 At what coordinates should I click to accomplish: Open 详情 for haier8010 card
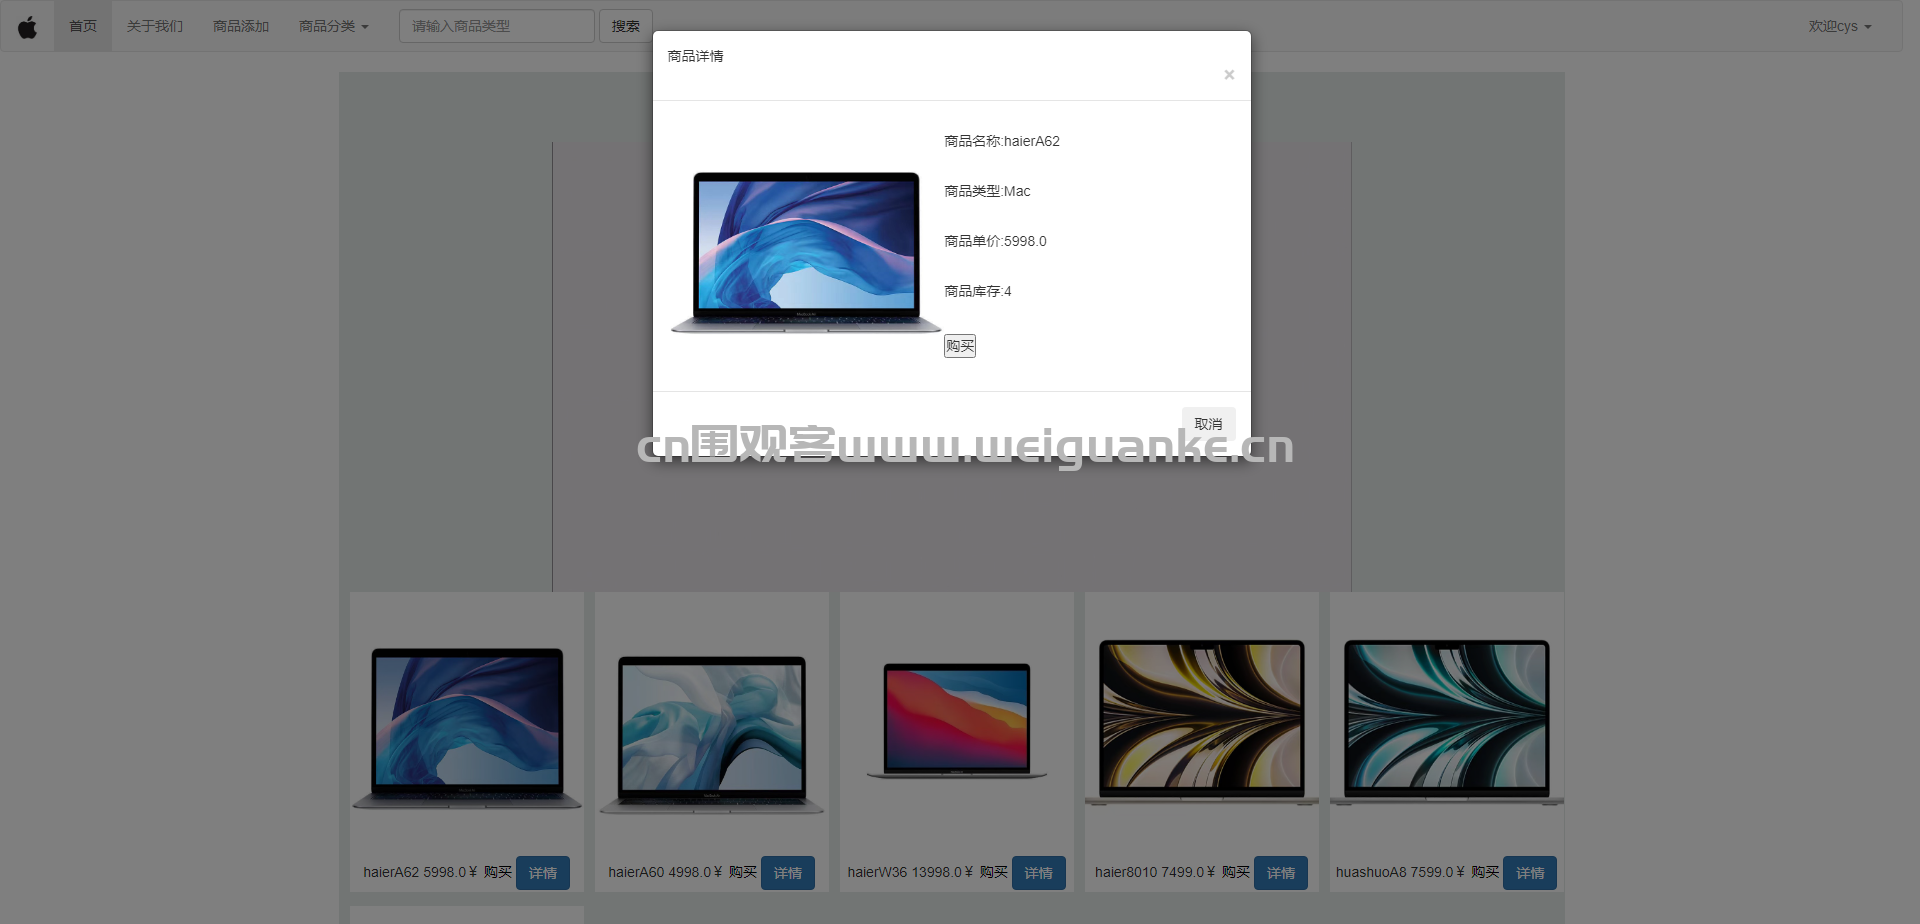click(x=1281, y=873)
